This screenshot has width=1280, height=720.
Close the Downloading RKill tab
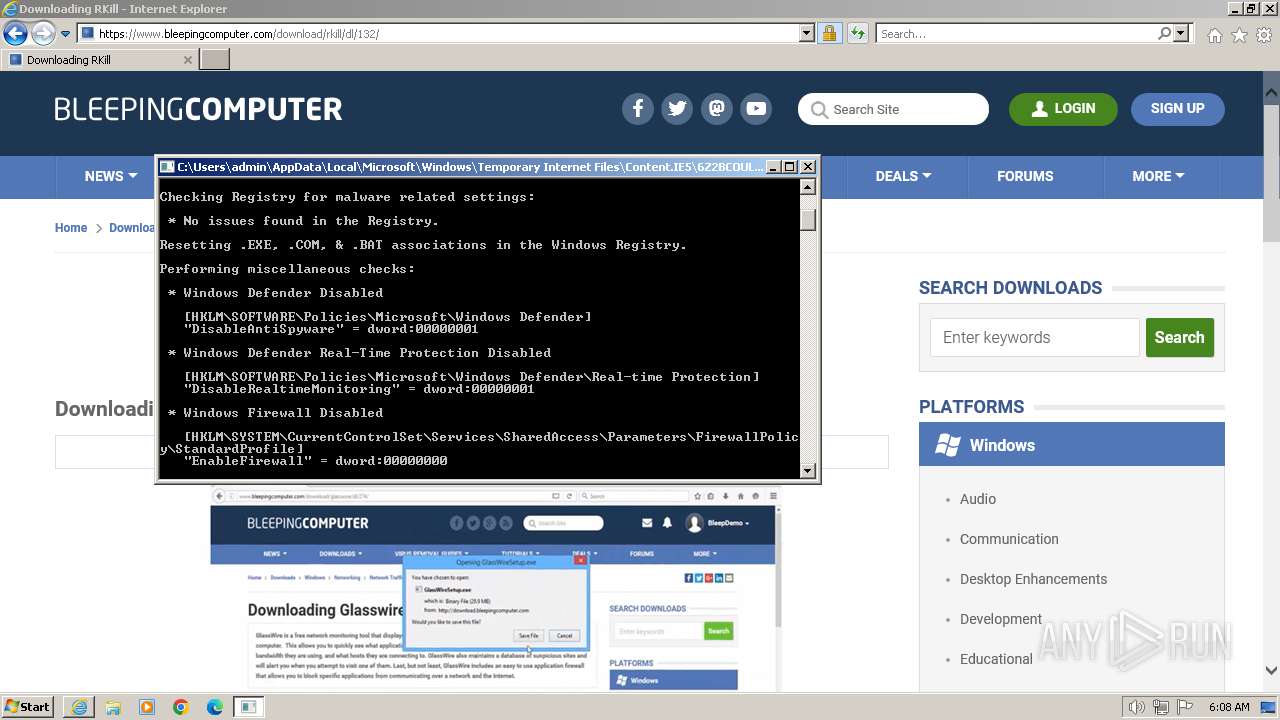coord(187,60)
